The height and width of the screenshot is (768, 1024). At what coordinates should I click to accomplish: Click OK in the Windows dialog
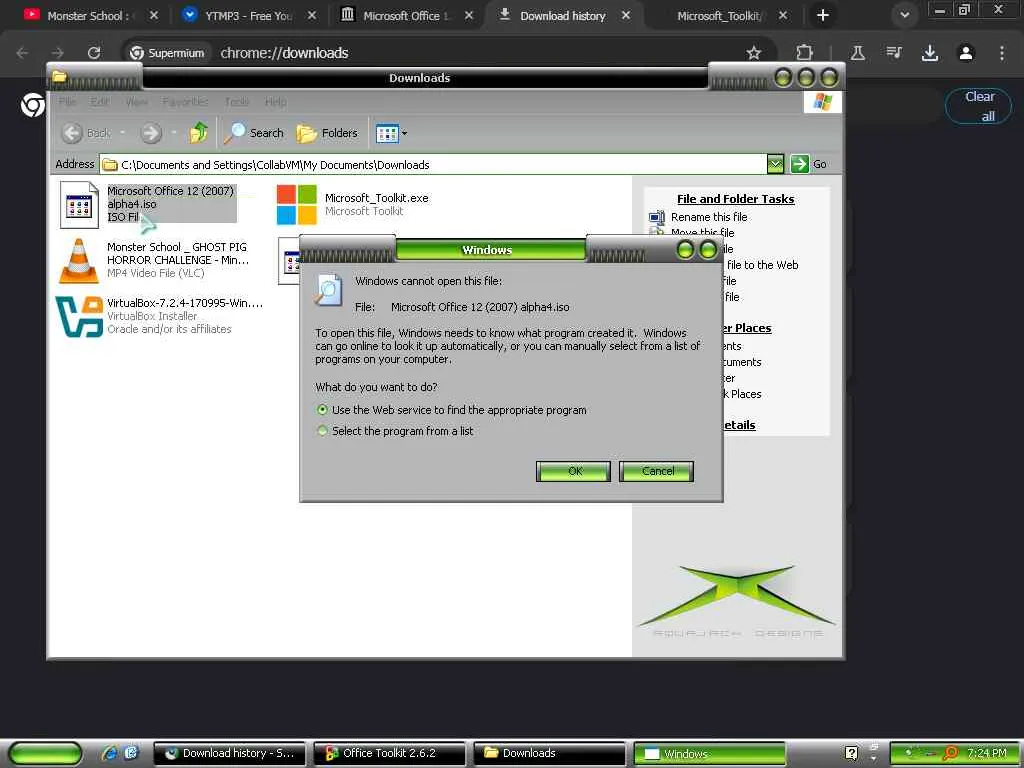pyautogui.click(x=573, y=471)
